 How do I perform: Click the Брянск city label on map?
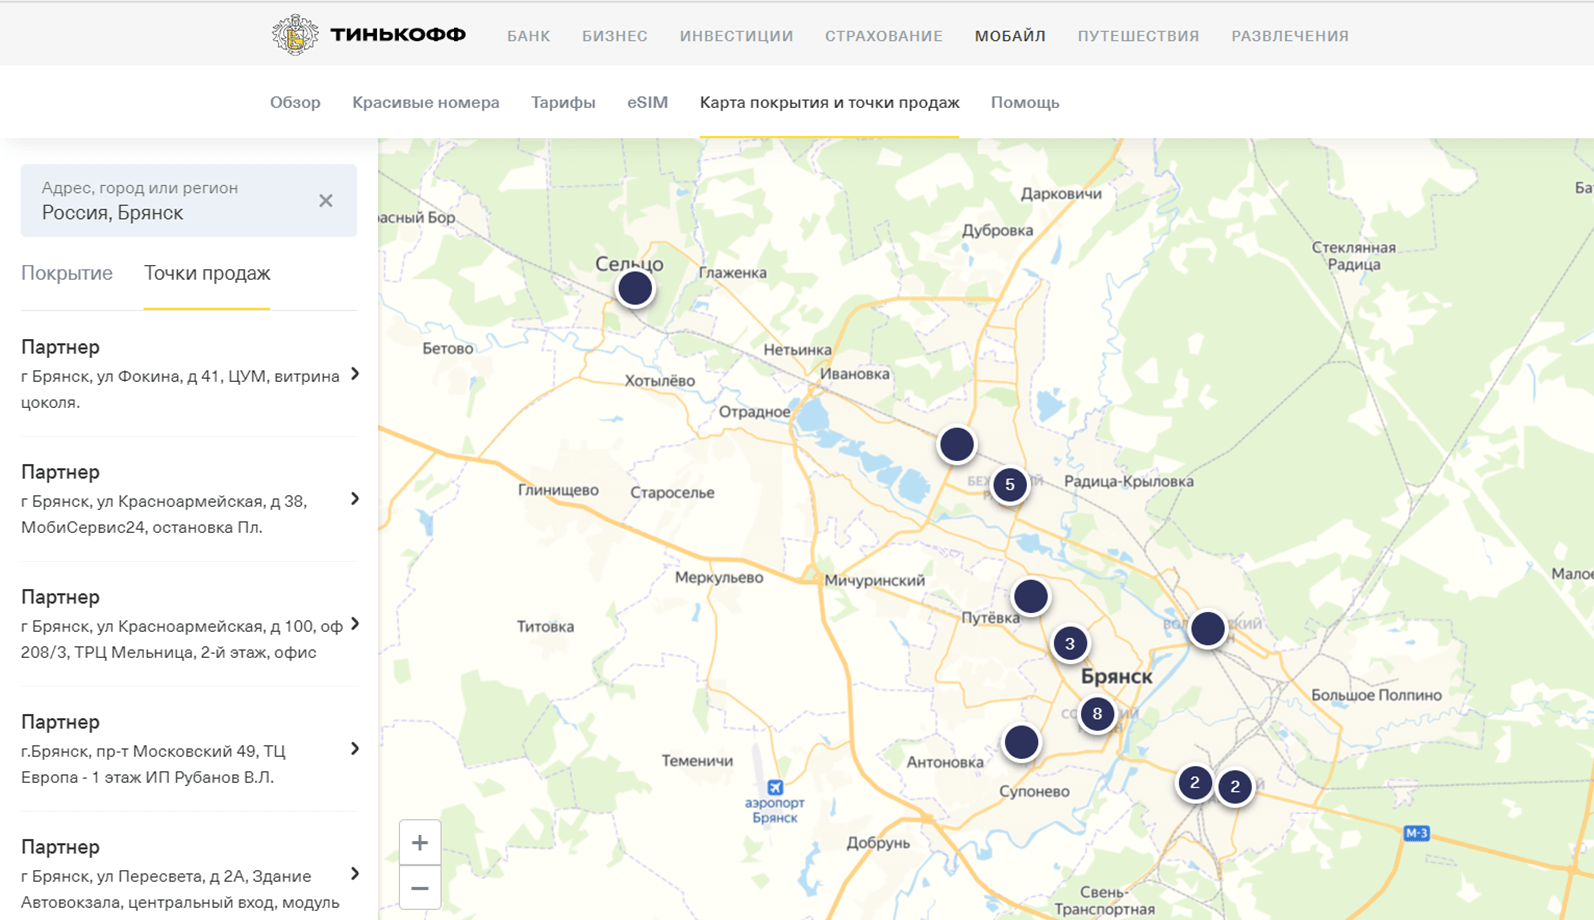pyautogui.click(x=1117, y=677)
